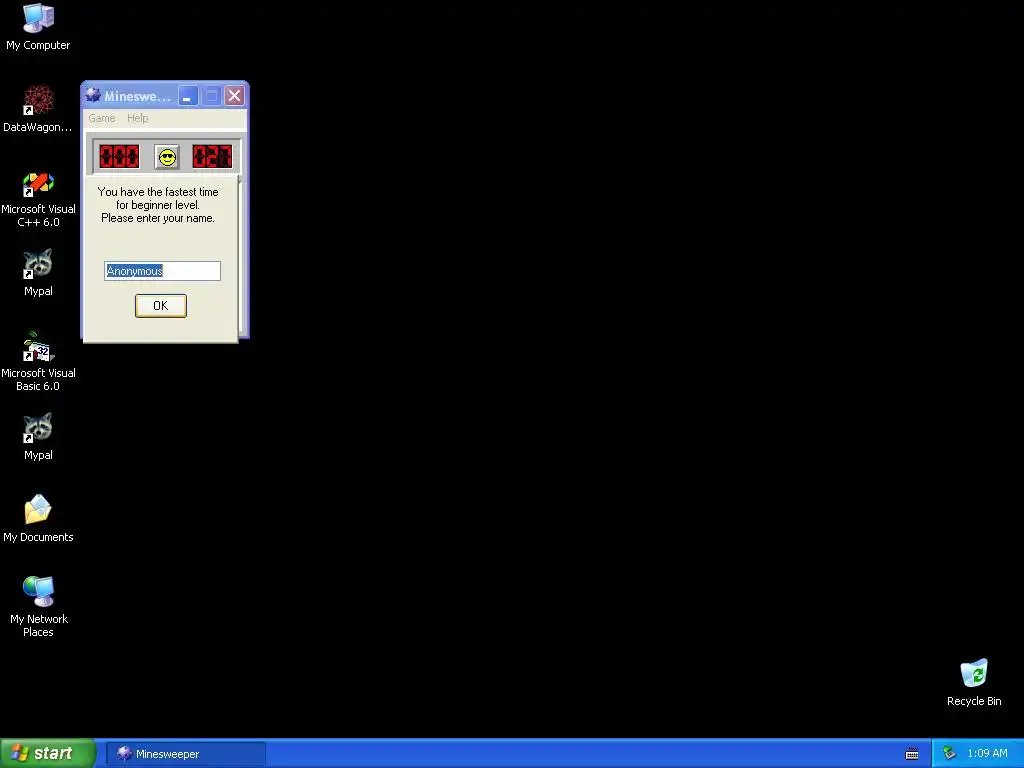Select the Mypal icon above Visual Basic
Screen dimensions: 1024x768
pos(38,273)
